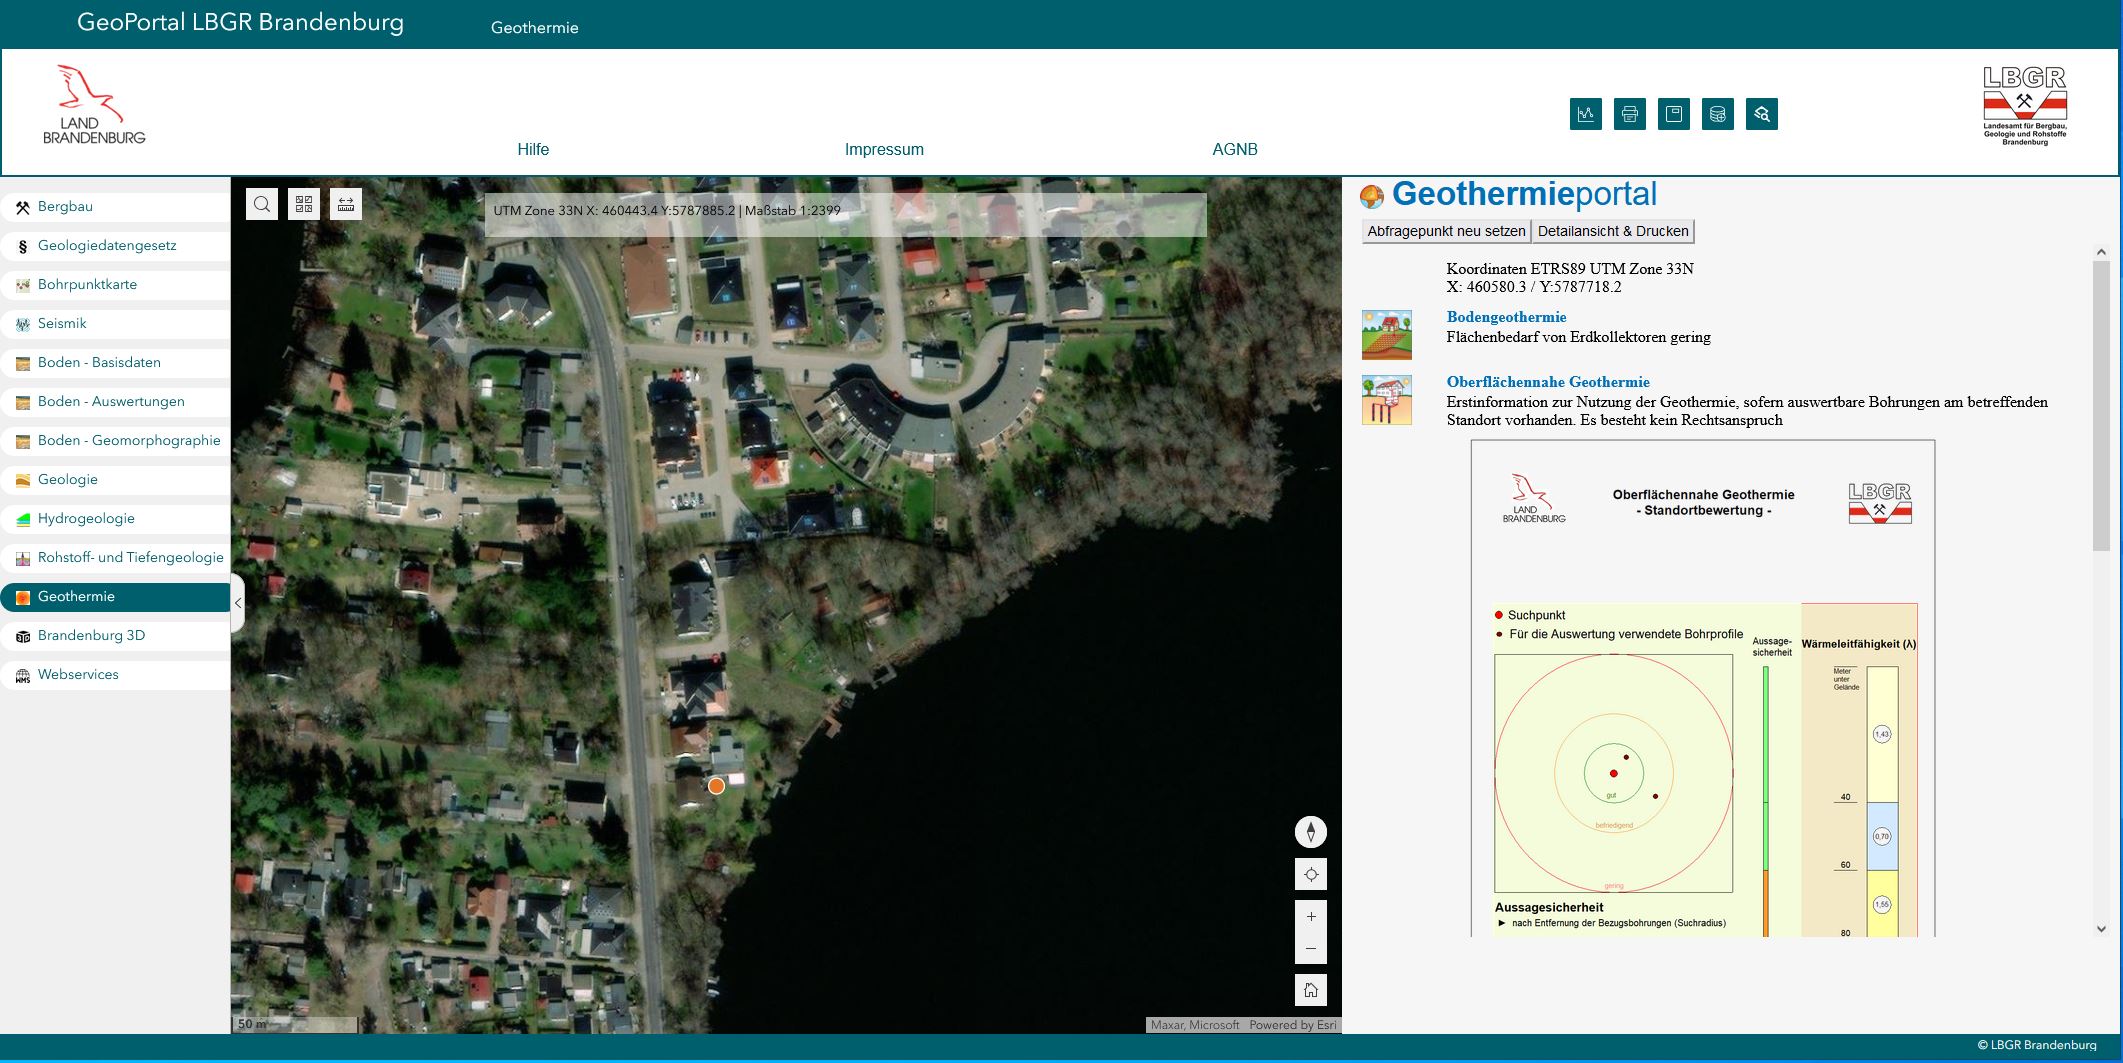Click the Koordinaten ETRS89 UTM Zone 33N text
This screenshot has height=1063, width=2123.
coord(1570,268)
